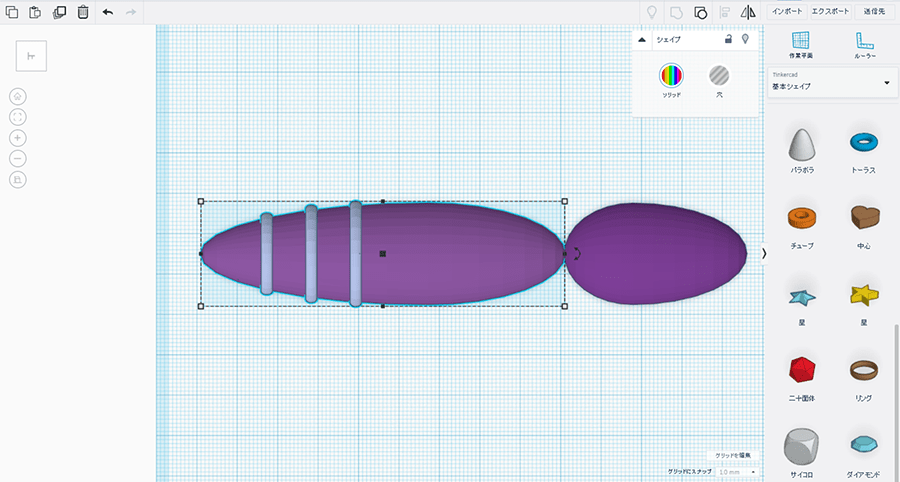
Task: Open the snap grid 1.0 mm dropdown
Action: [x=737, y=472]
